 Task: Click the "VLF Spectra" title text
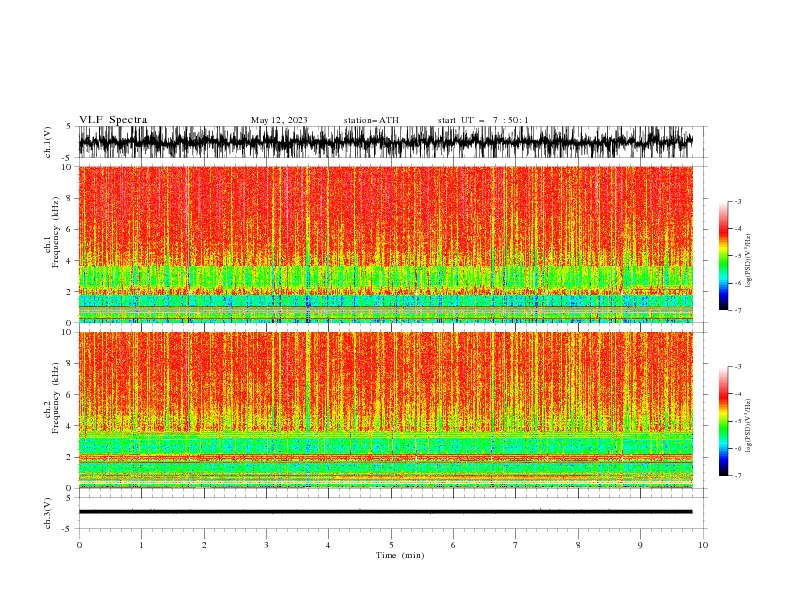click(113, 120)
